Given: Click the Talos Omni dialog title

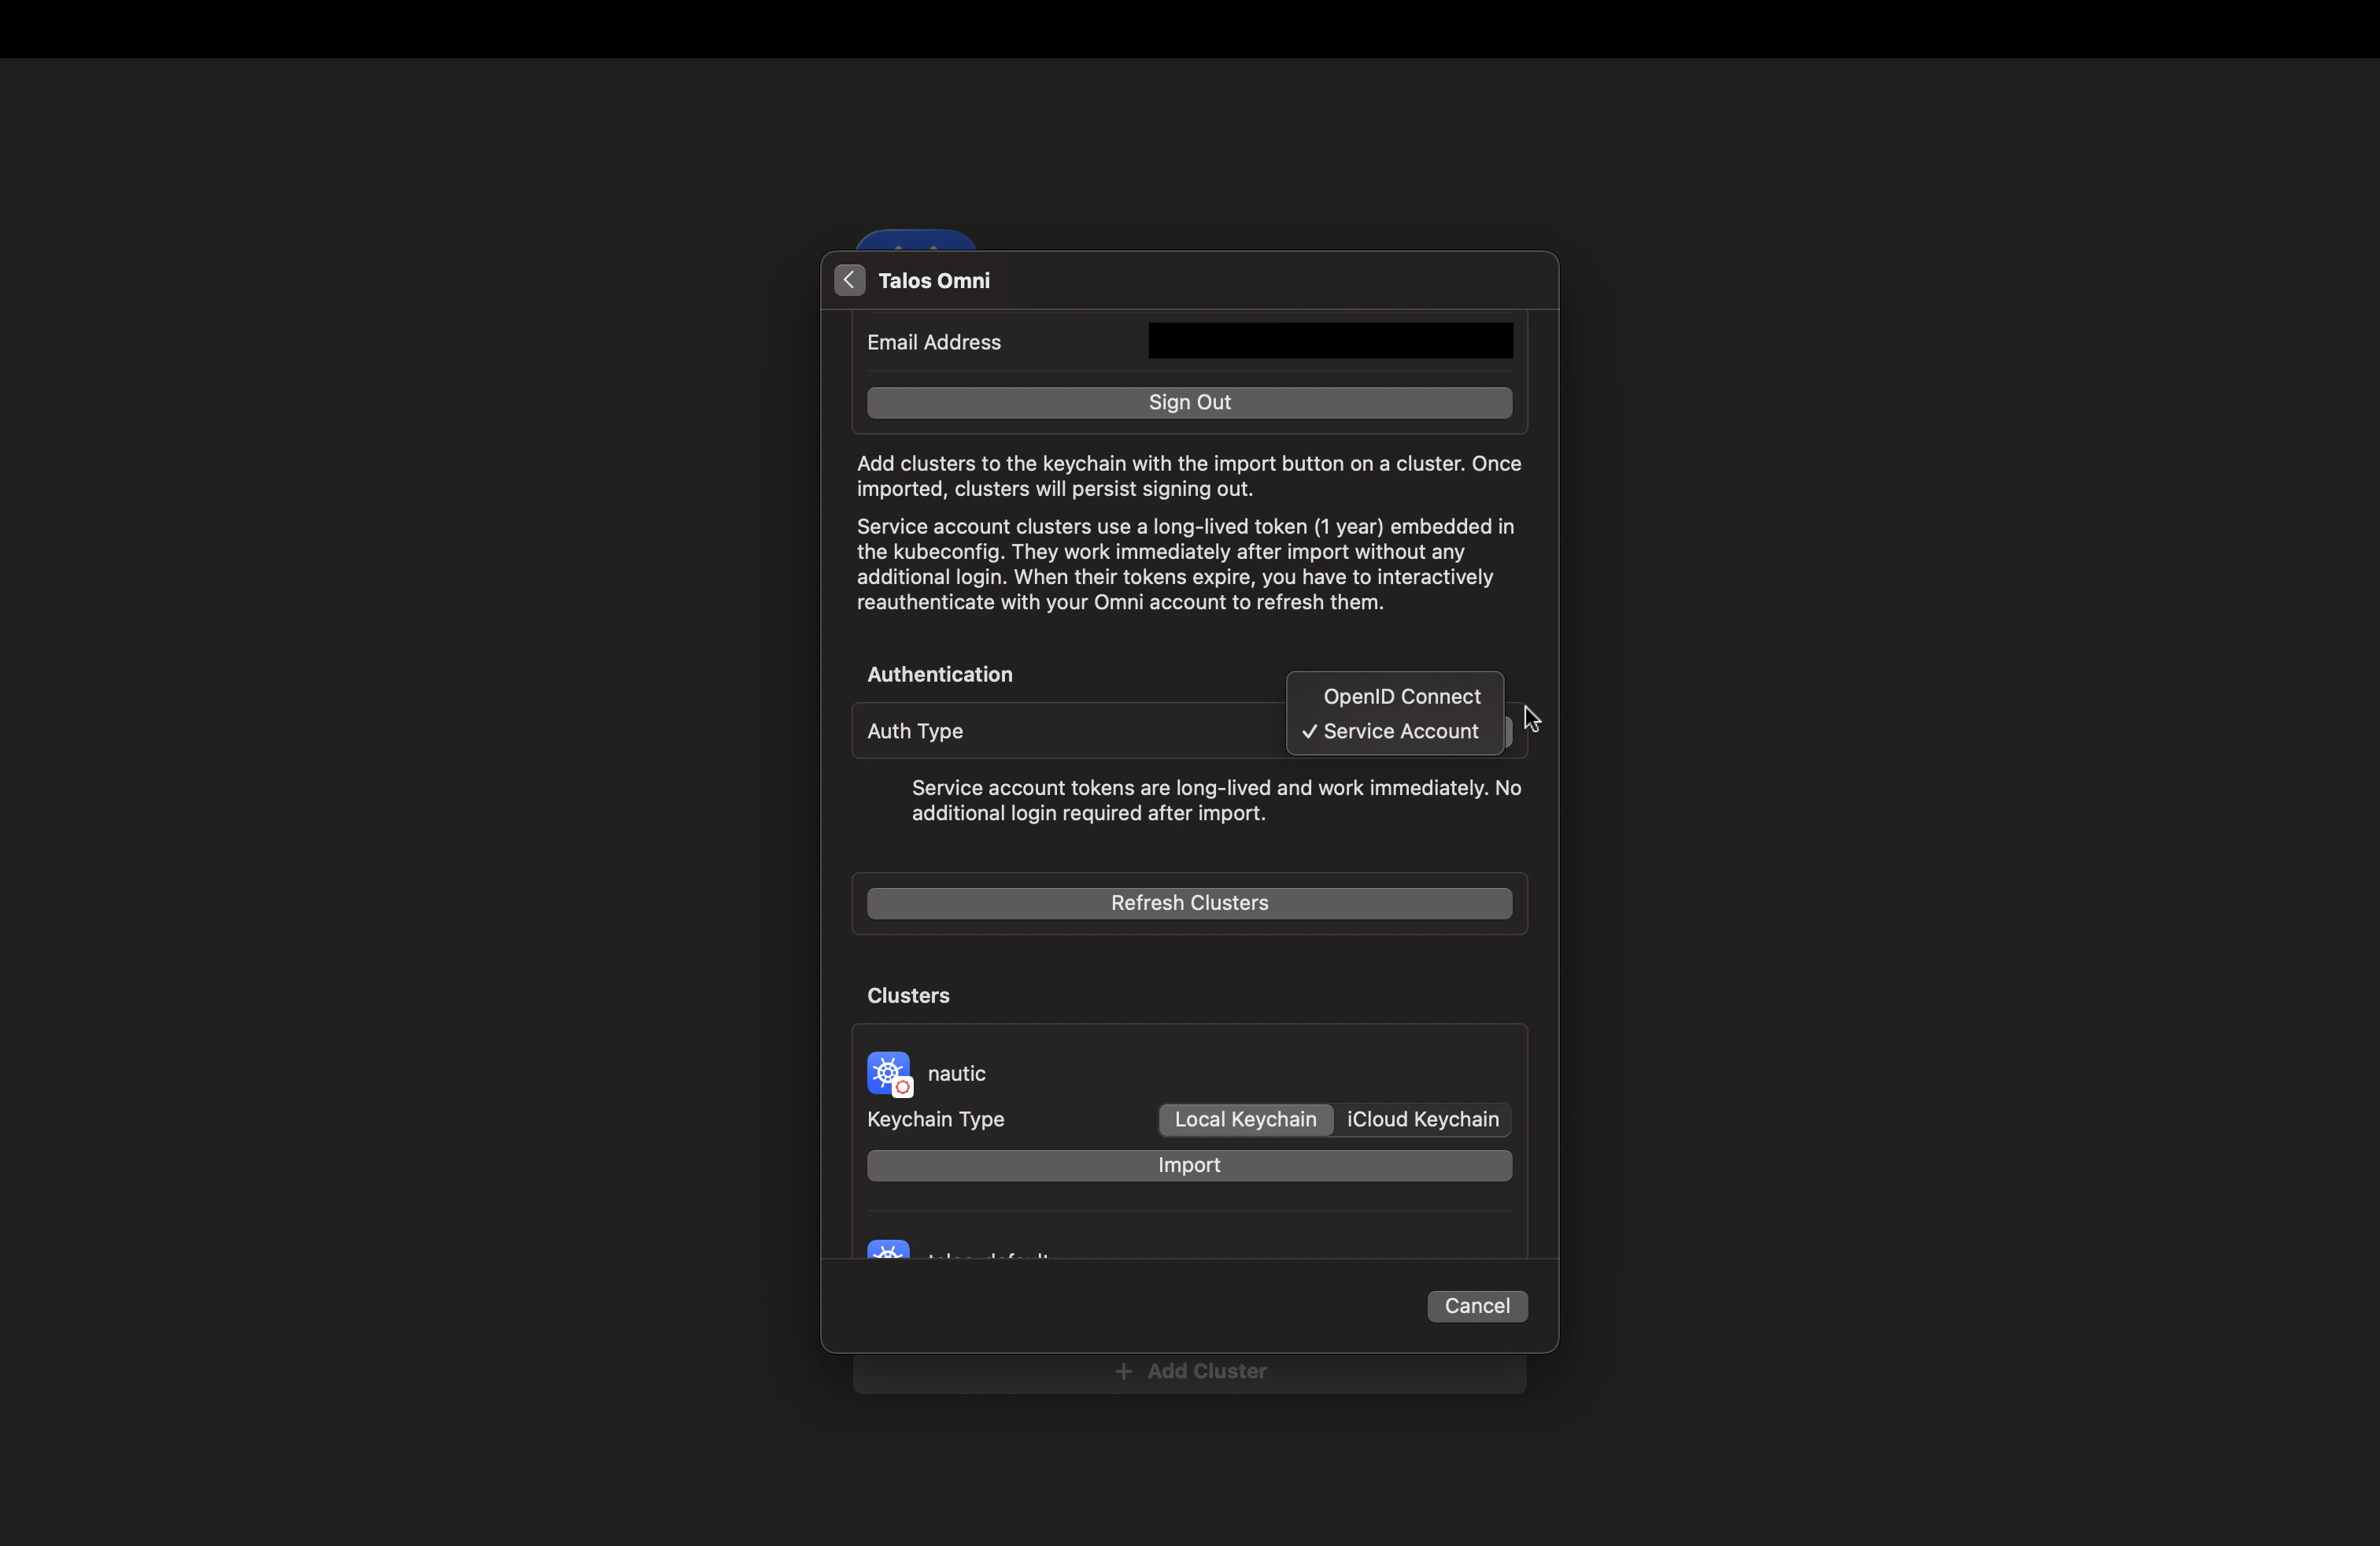Looking at the screenshot, I should pyautogui.click(x=933, y=281).
